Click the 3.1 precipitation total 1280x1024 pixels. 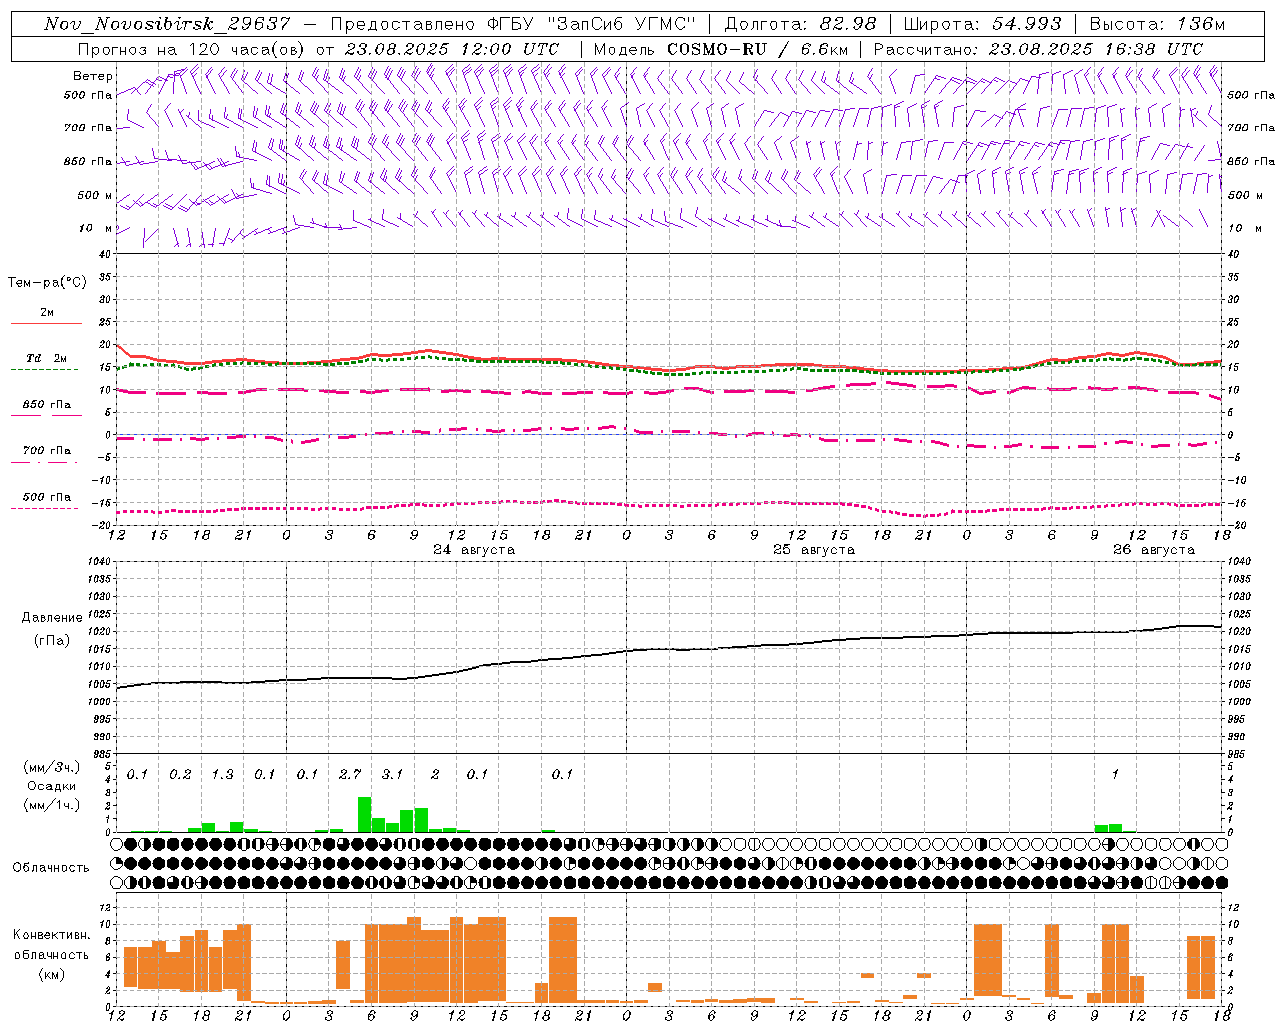(392, 774)
